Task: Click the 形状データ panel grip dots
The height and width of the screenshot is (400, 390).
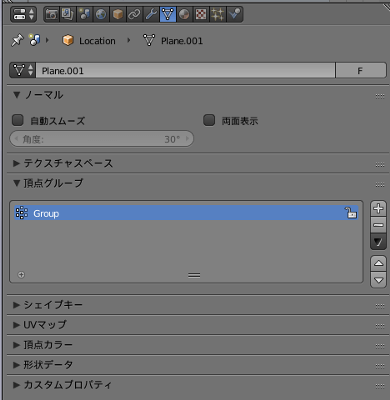Action: [x=380, y=366]
